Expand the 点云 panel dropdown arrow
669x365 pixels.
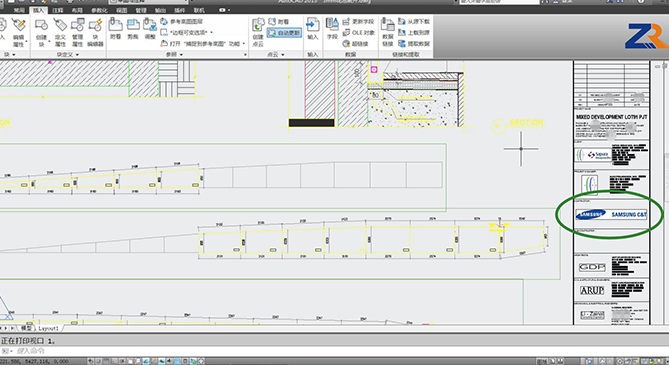[x=283, y=55]
